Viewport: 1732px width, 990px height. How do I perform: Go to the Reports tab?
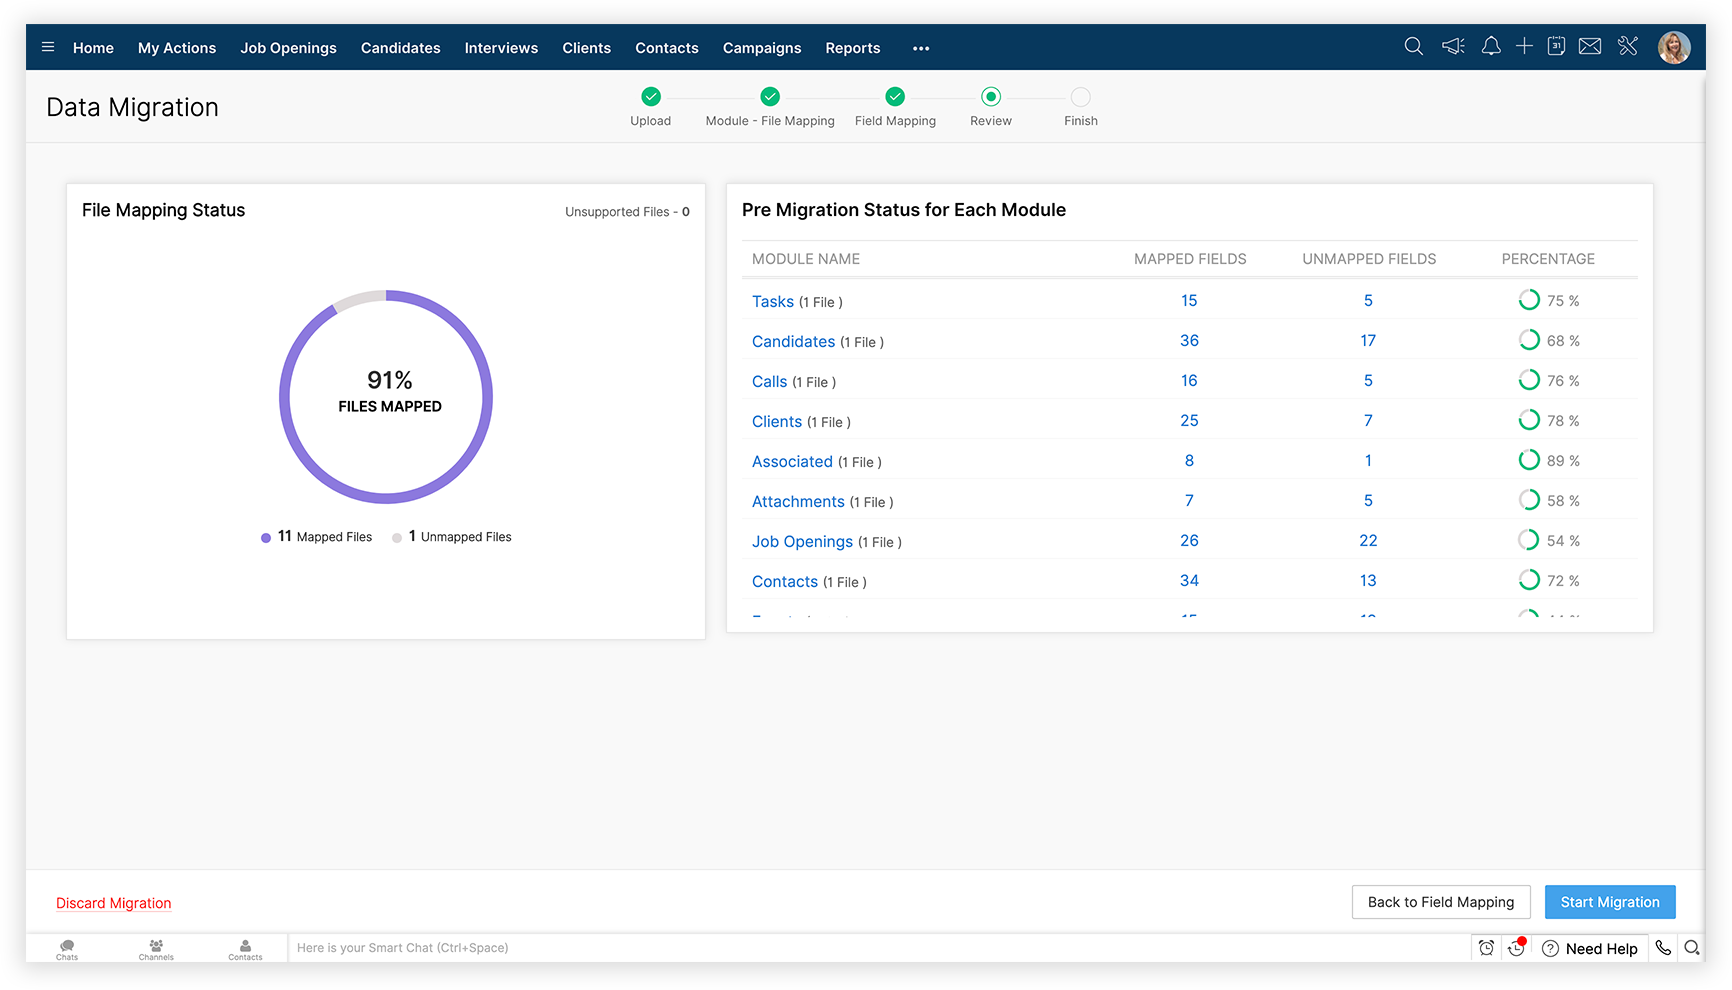(x=852, y=48)
